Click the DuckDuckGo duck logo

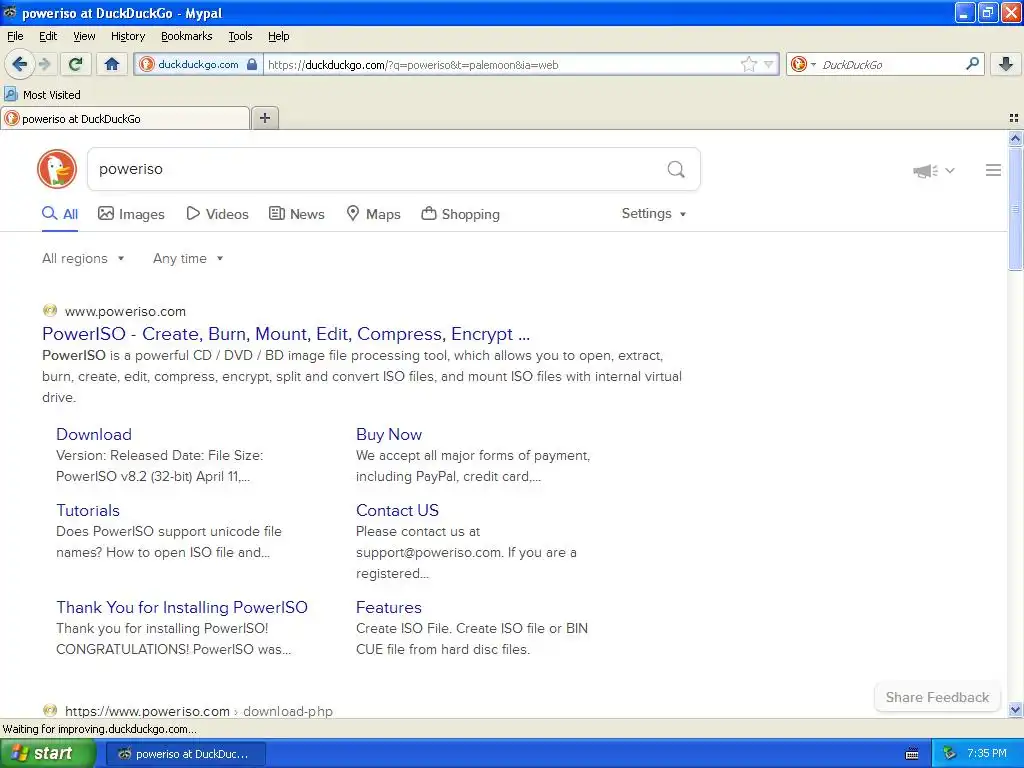tap(57, 169)
